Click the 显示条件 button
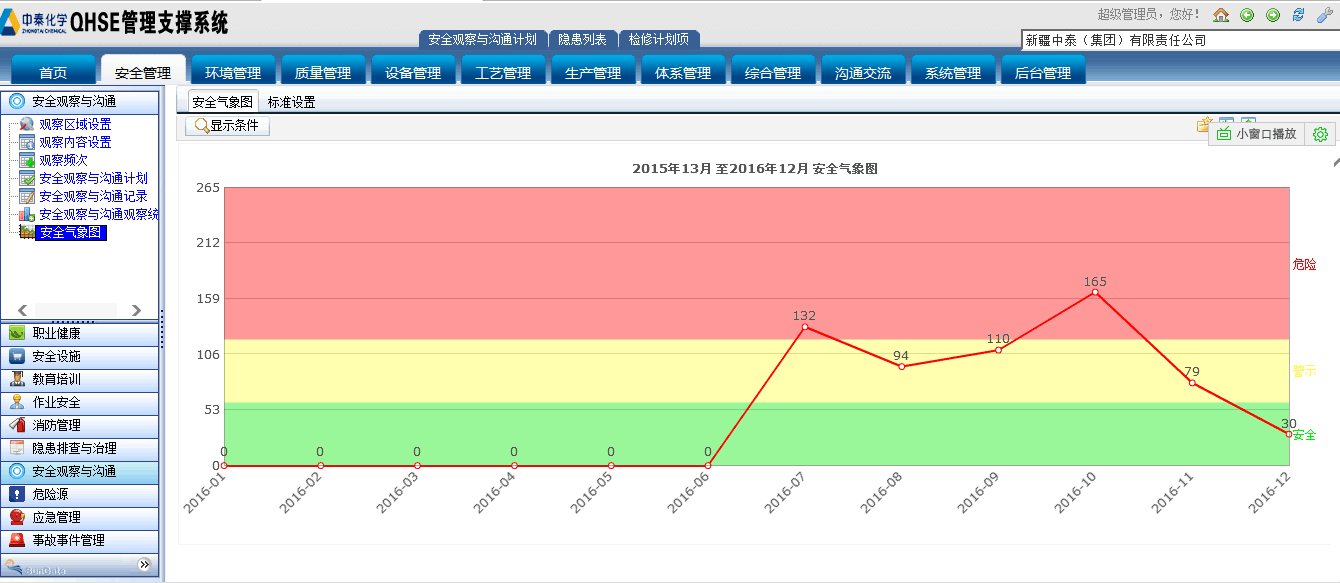Screen dimensions: 1340x583 227,126
